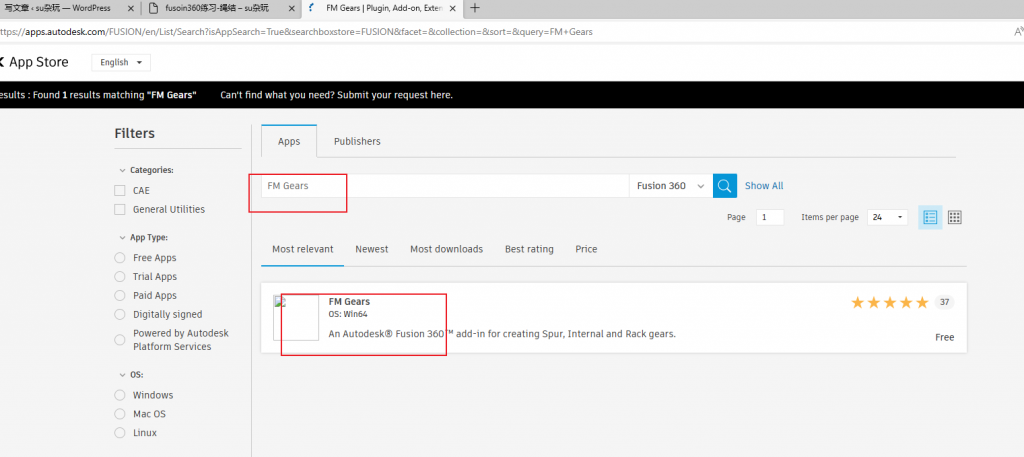Switch to the fusoin360 browser tab
The width and height of the screenshot is (1024, 457).
coord(216,8)
